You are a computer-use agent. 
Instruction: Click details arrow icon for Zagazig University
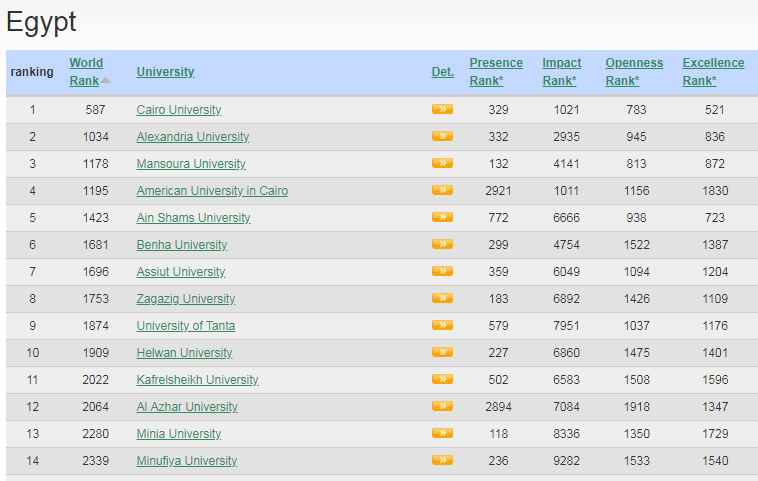coord(442,298)
